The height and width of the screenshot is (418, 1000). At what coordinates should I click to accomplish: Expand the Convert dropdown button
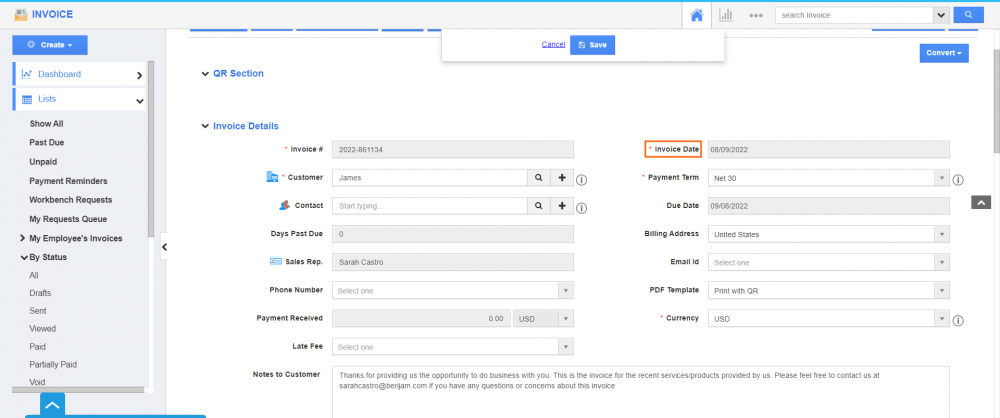point(943,52)
